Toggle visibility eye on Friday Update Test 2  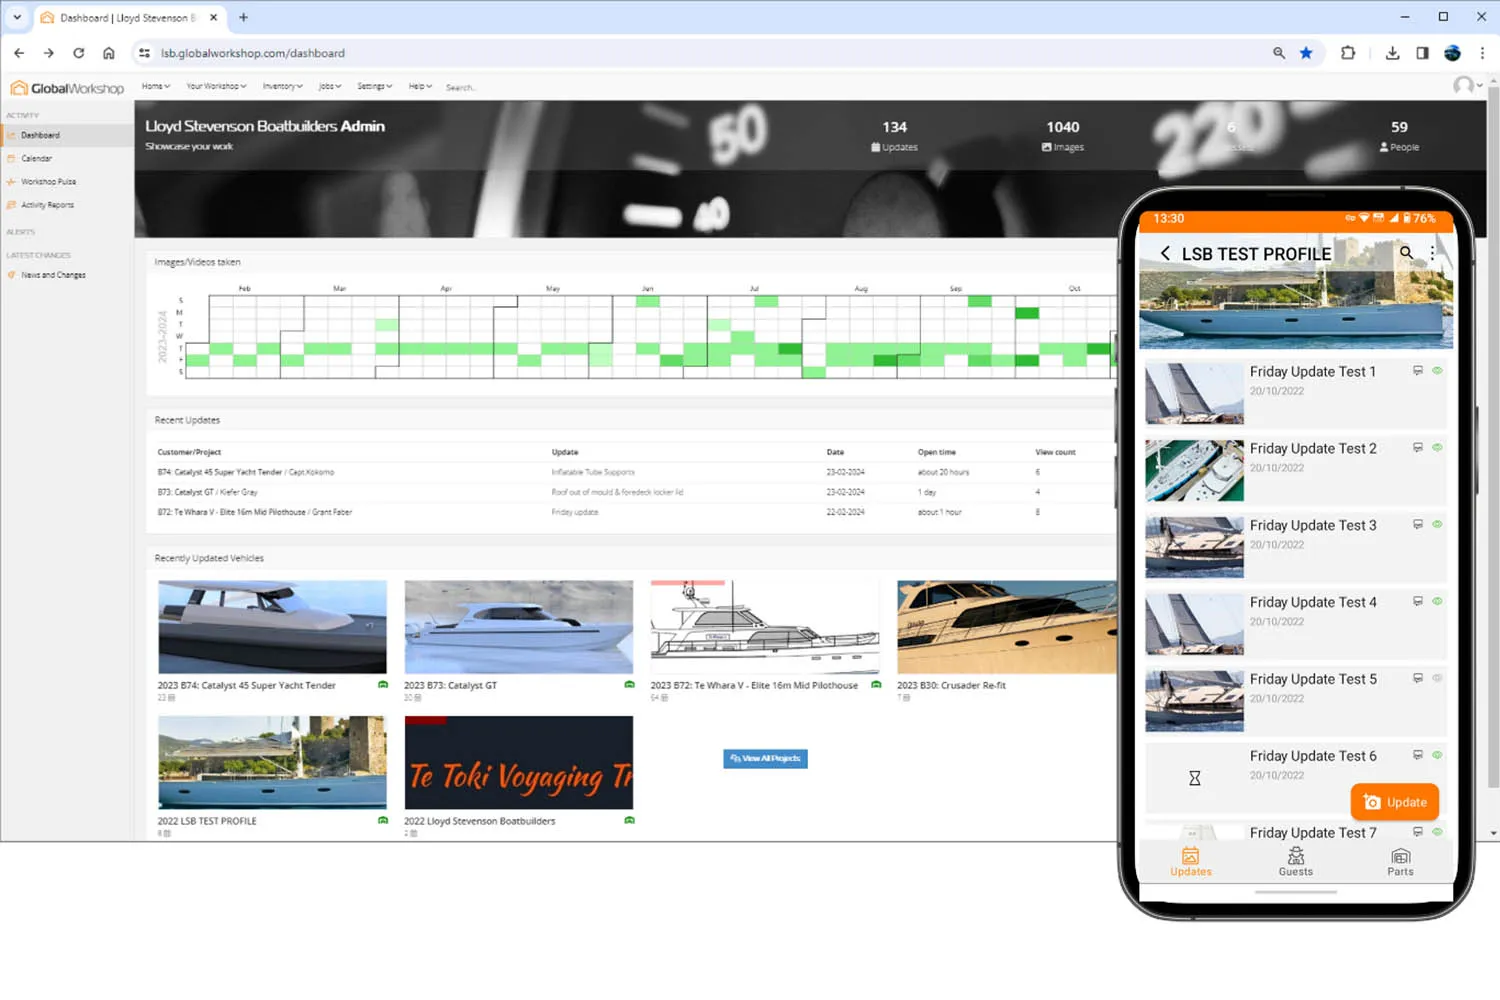tap(1437, 448)
